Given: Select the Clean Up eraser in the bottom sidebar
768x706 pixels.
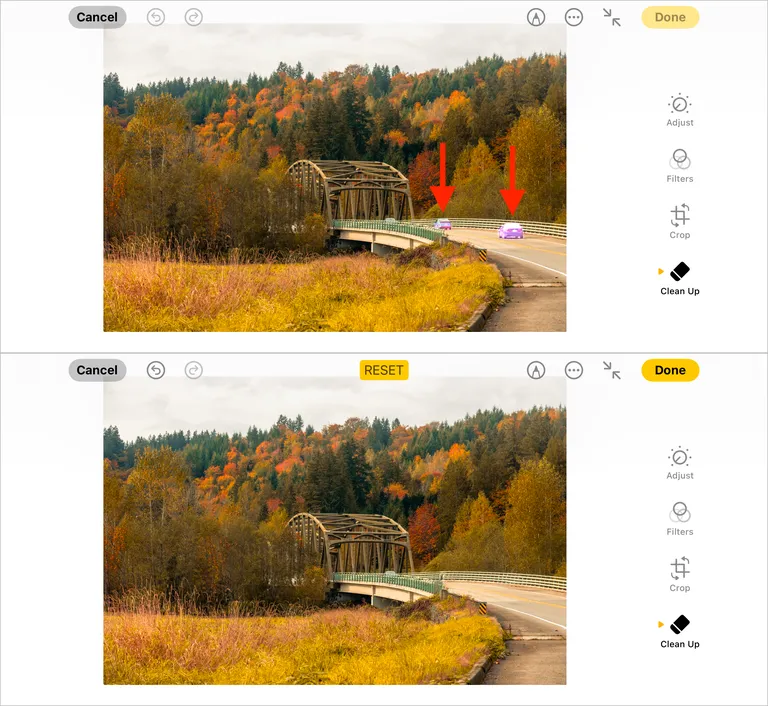Looking at the screenshot, I should click(x=680, y=632).
